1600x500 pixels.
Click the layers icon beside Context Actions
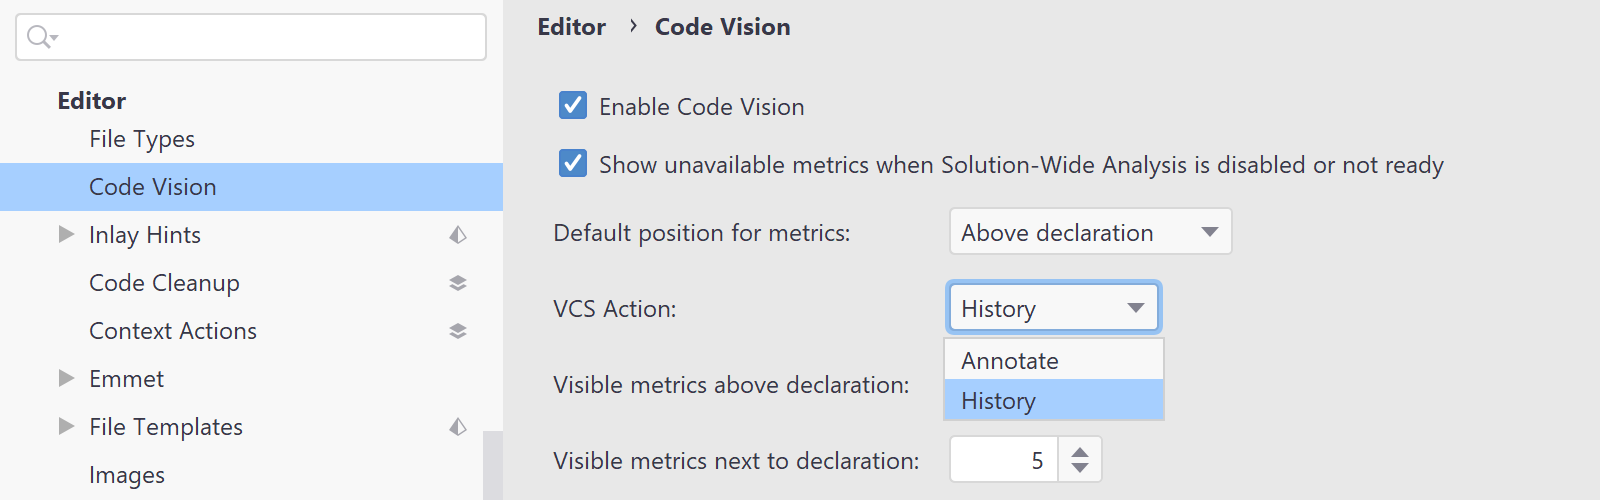point(458,331)
